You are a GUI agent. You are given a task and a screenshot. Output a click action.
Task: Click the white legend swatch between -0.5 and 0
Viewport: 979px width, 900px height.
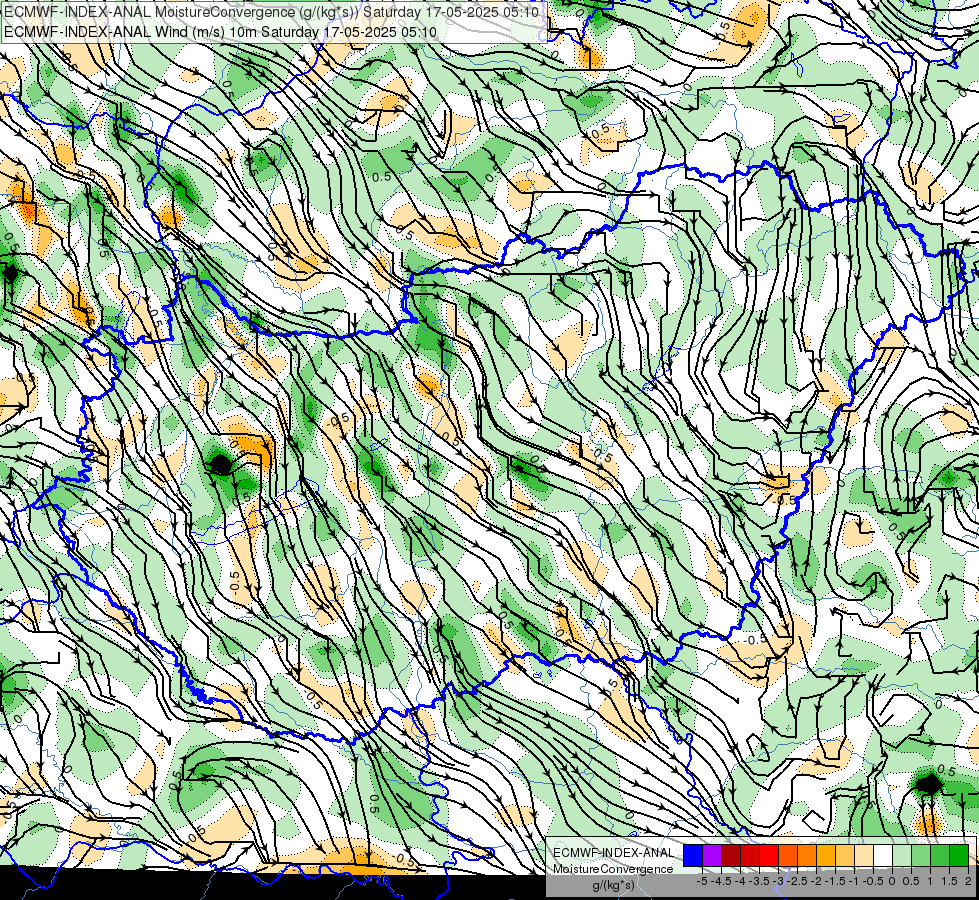(883, 855)
